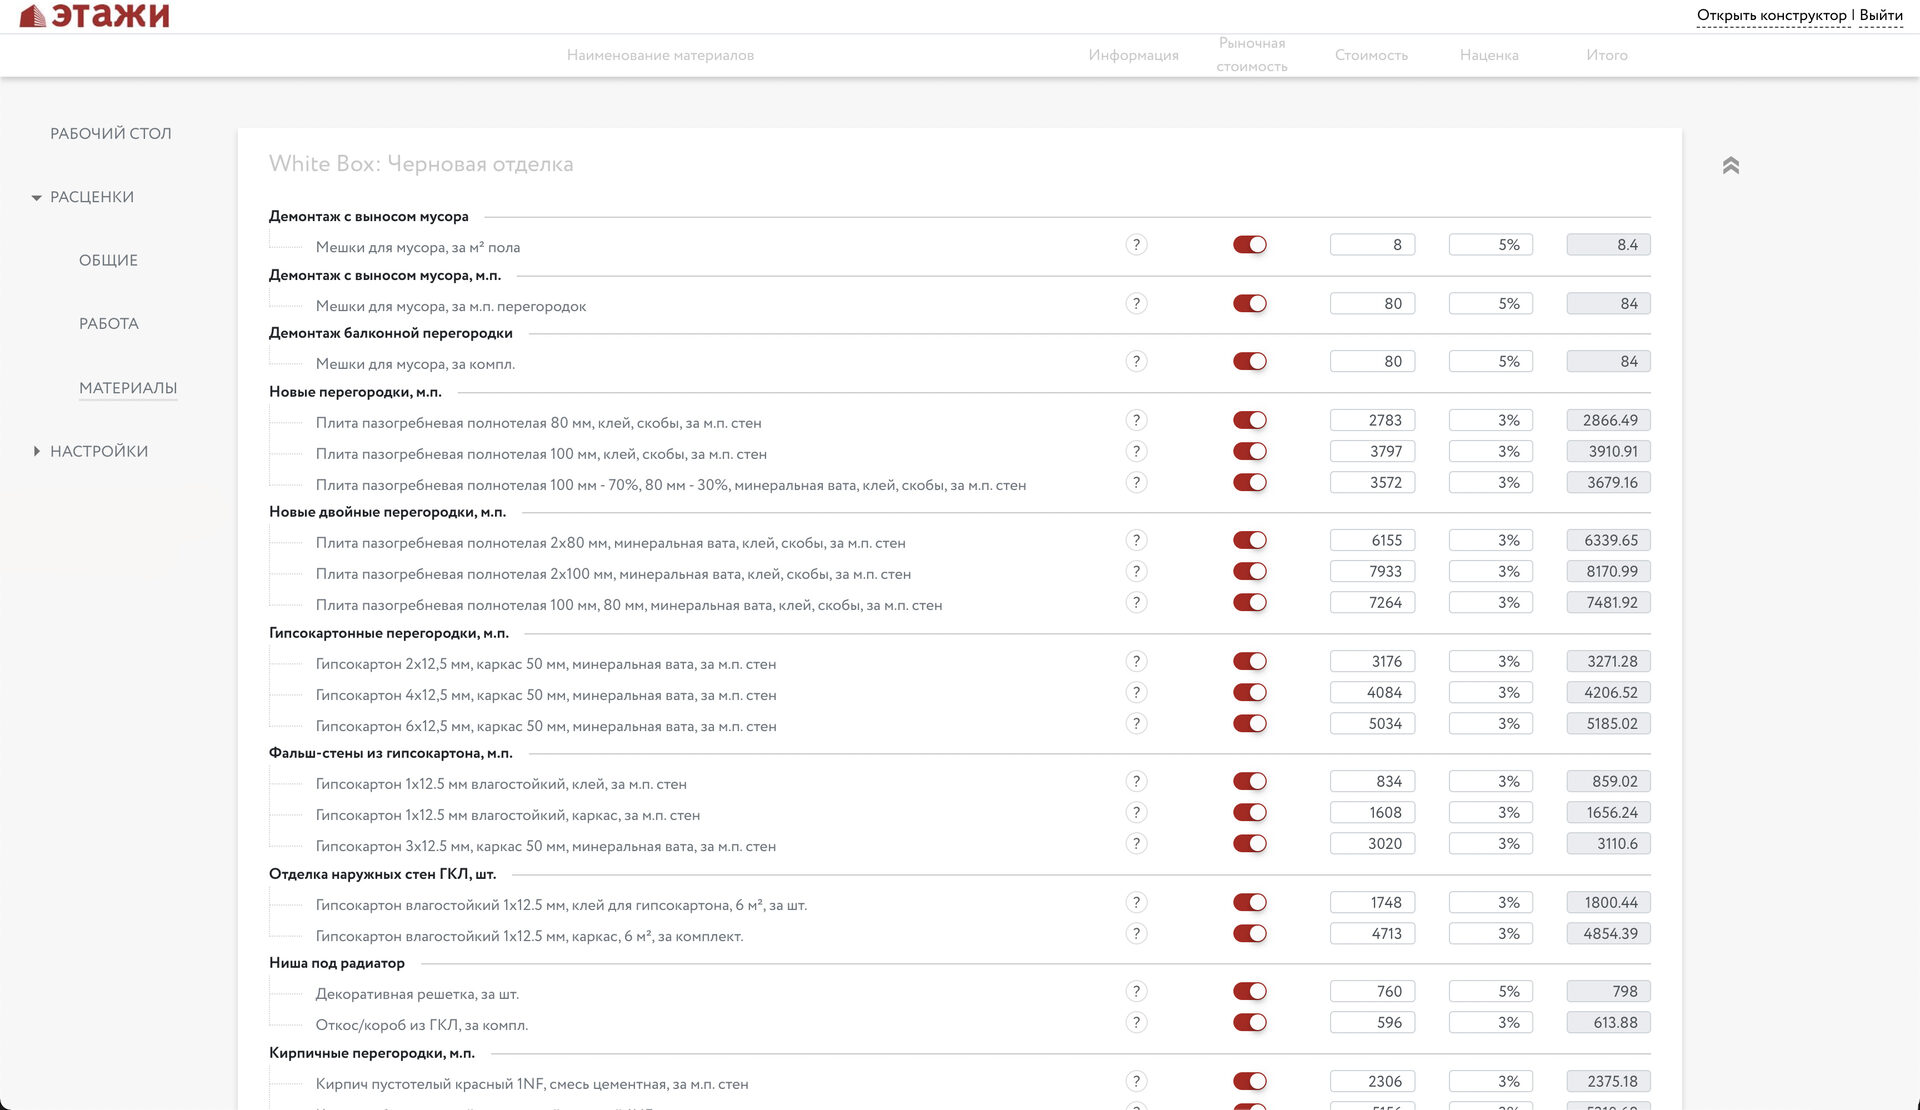Click question mark beside Декоративная решетка
Image resolution: width=1920 pixels, height=1110 pixels.
[x=1136, y=992]
